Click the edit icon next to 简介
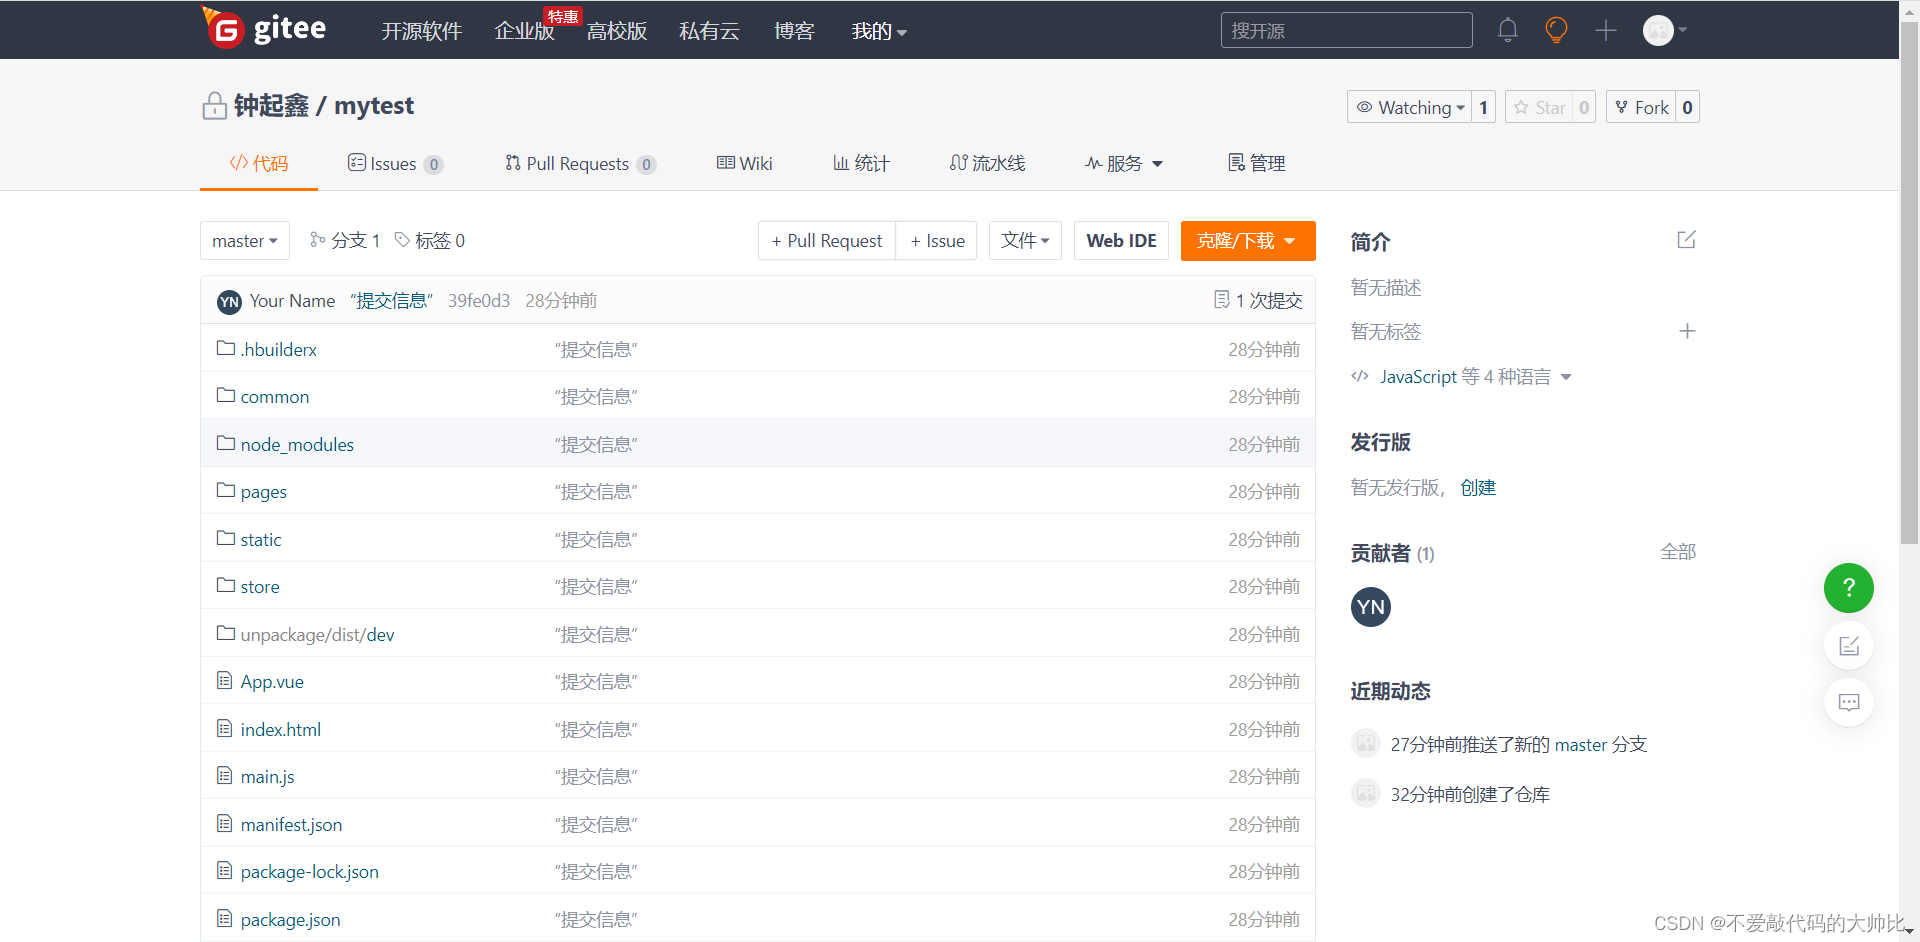The height and width of the screenshot is (942, 1920). (x=1686, y=240)
